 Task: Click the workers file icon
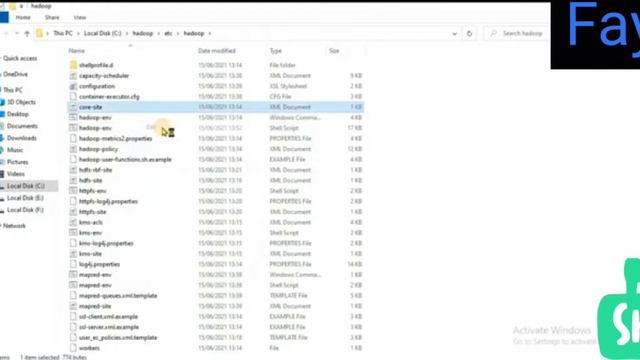point(73,348)
